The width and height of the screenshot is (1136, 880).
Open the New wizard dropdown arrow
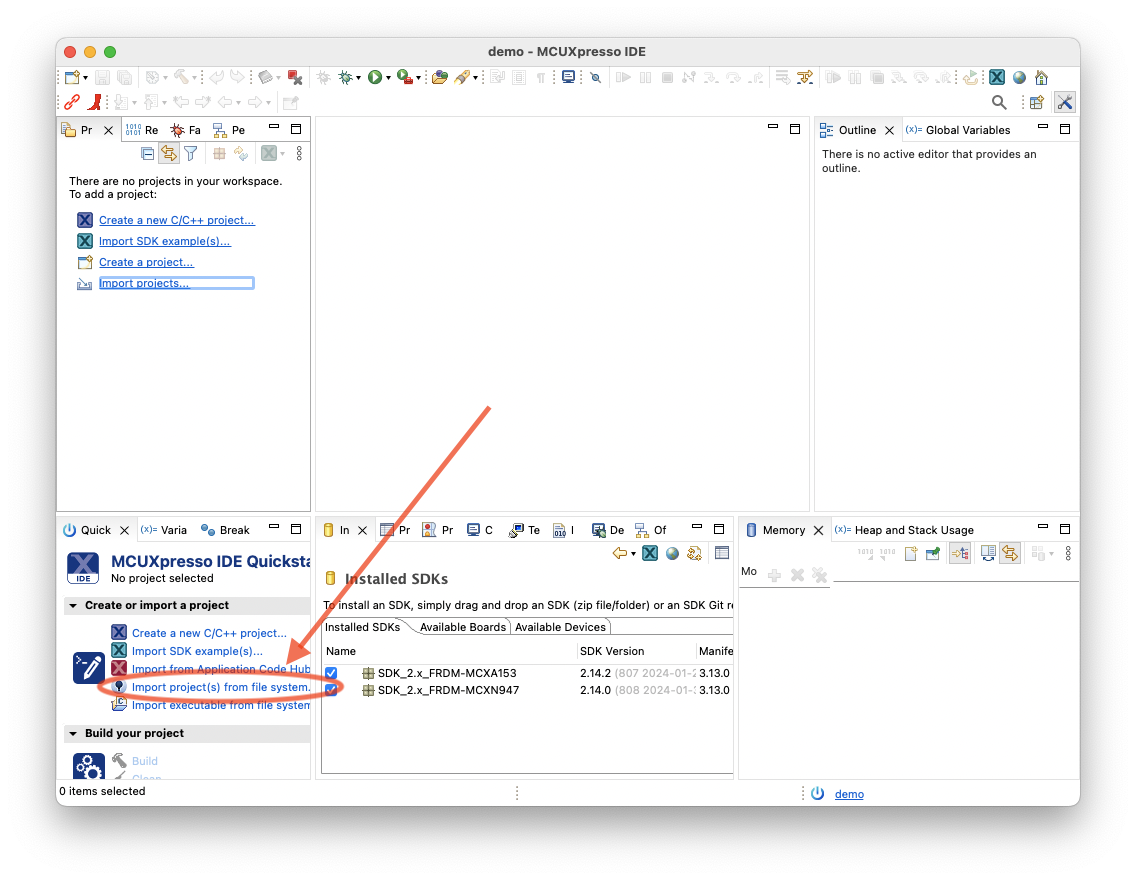[85, 78]
